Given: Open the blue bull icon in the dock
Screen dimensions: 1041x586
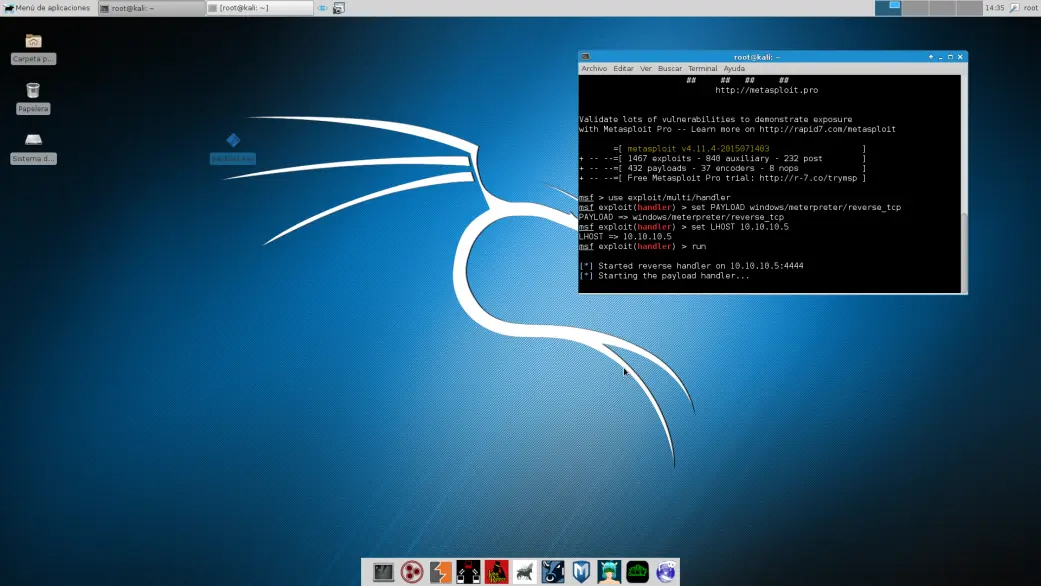Looking at the screenshot, I should pyautogui.click(x=552, y=572).
